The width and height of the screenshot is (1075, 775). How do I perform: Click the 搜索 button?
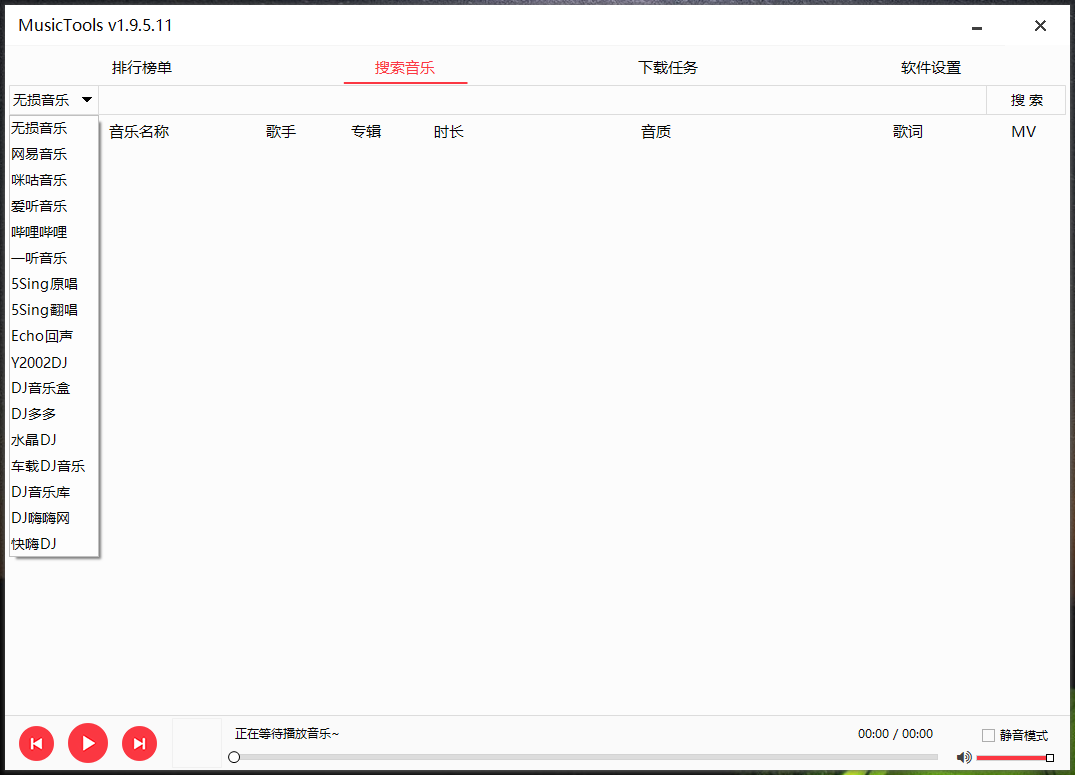click(x=1026, y=100)
